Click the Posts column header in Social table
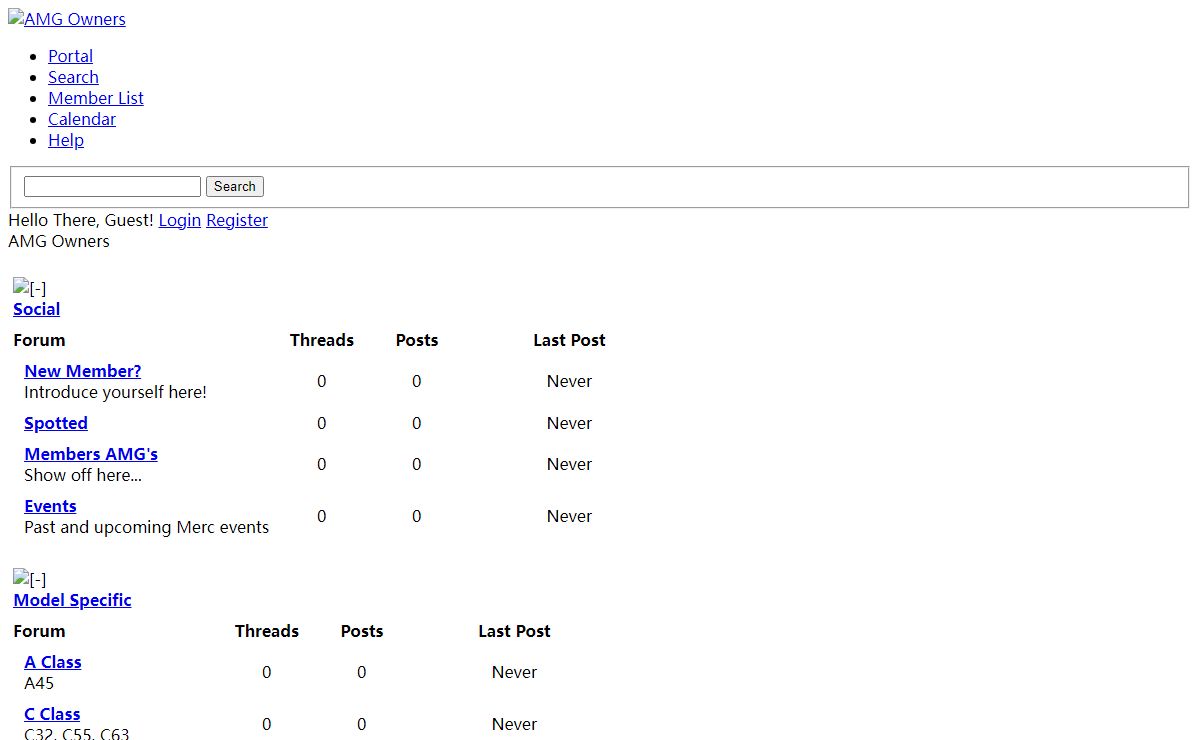This screenshot has height=740, width=1200. point(417,340)
